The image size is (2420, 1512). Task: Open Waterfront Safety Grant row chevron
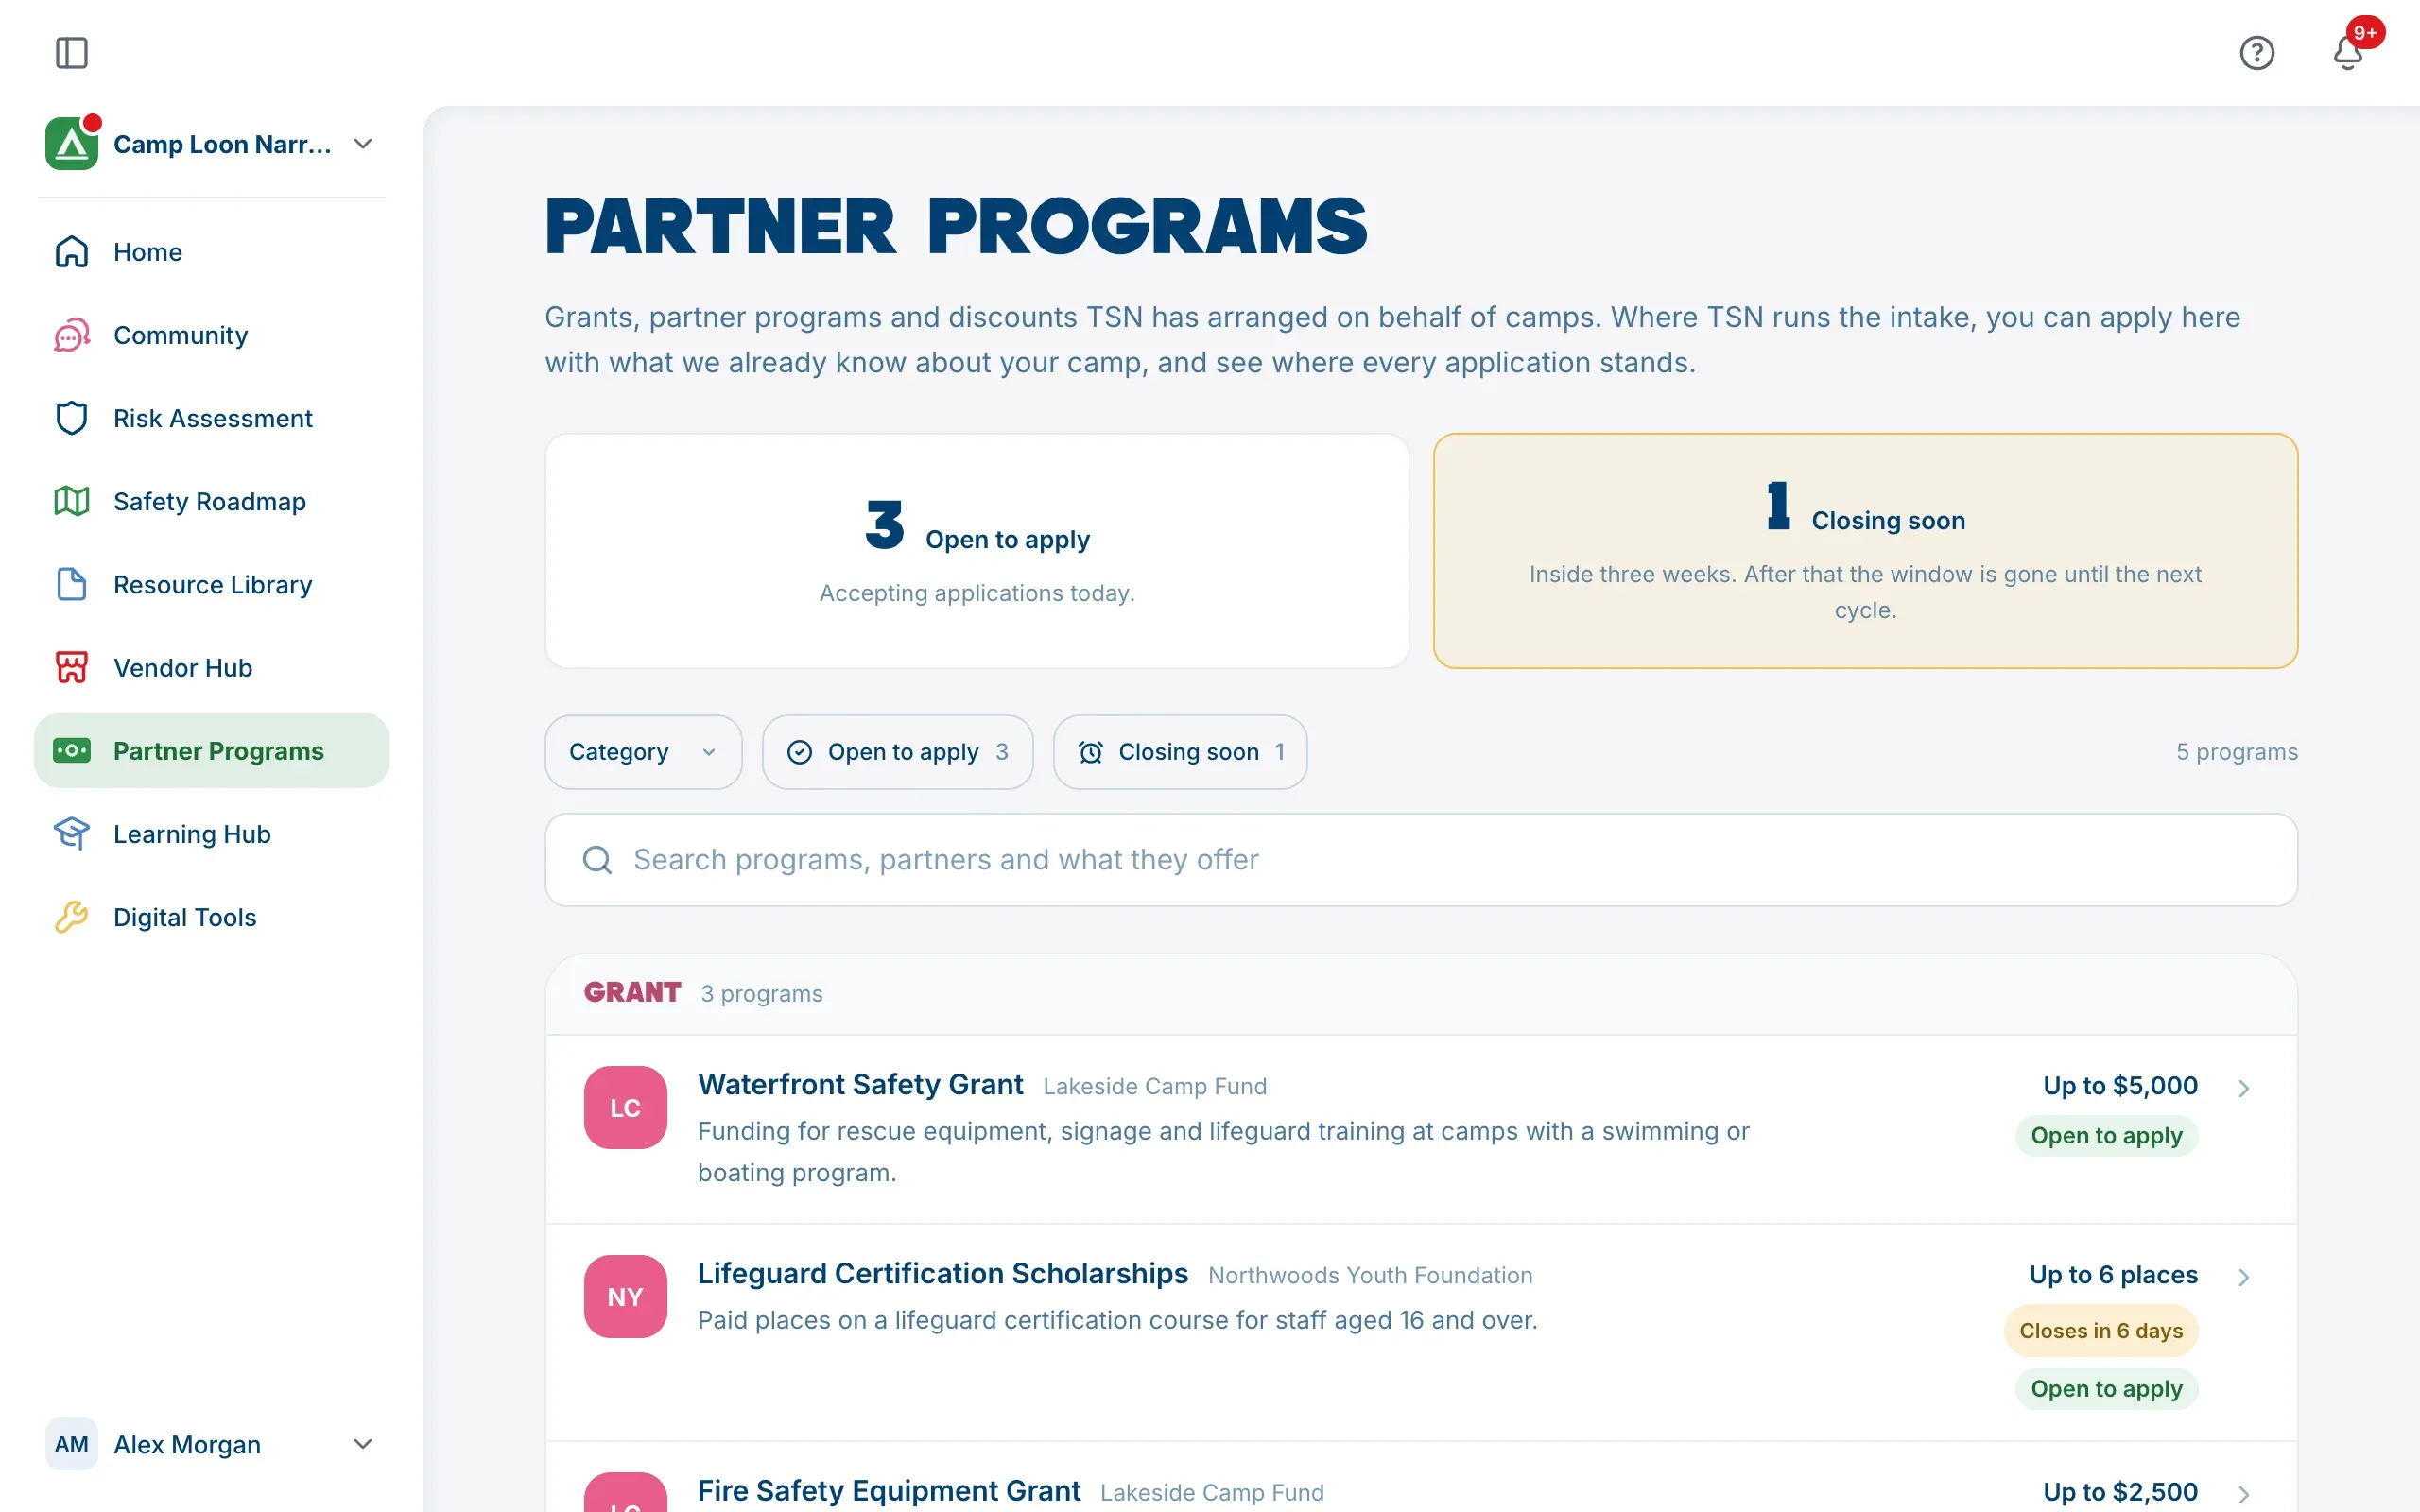(x=2243, y=1088)
